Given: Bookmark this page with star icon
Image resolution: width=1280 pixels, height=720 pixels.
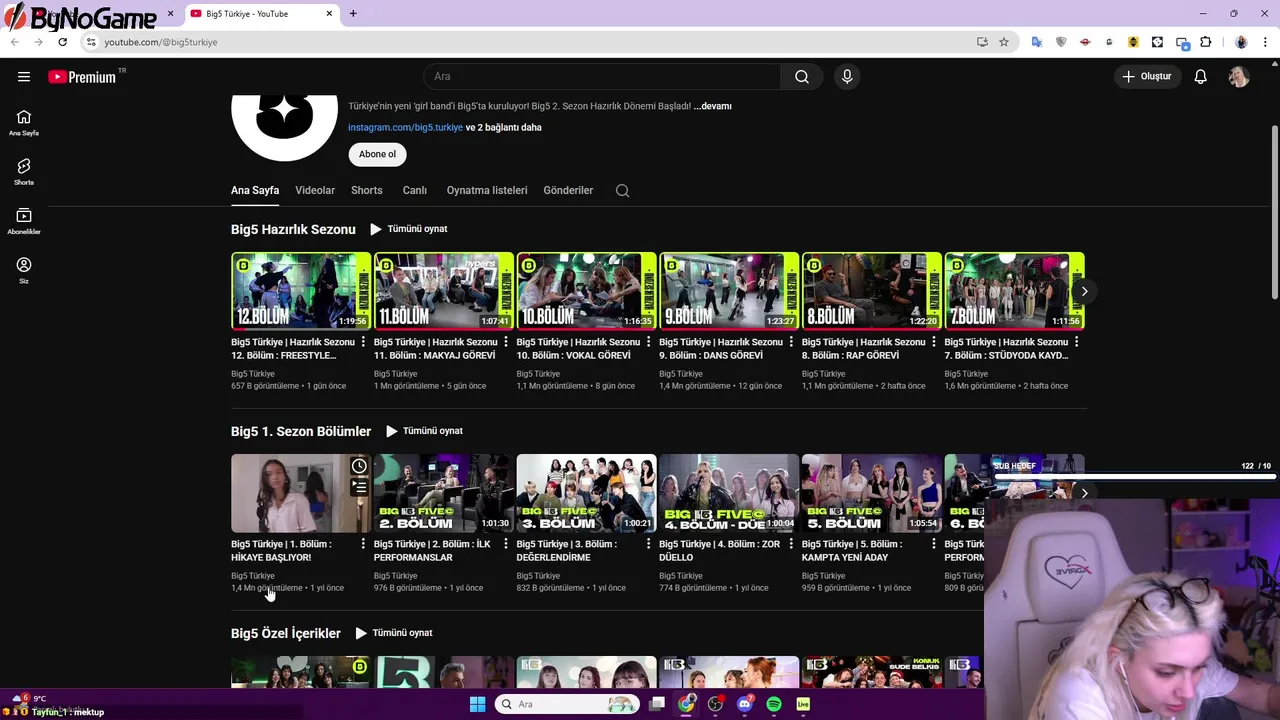Looking at the screenshot, I should pos(1004,42).
